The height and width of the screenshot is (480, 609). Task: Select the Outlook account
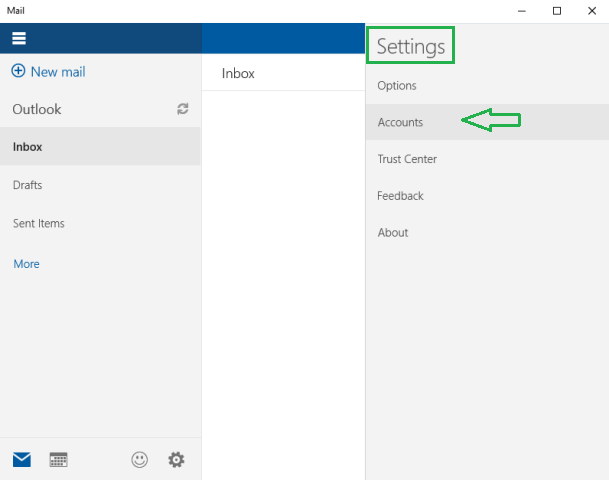(x=37, y=109)
